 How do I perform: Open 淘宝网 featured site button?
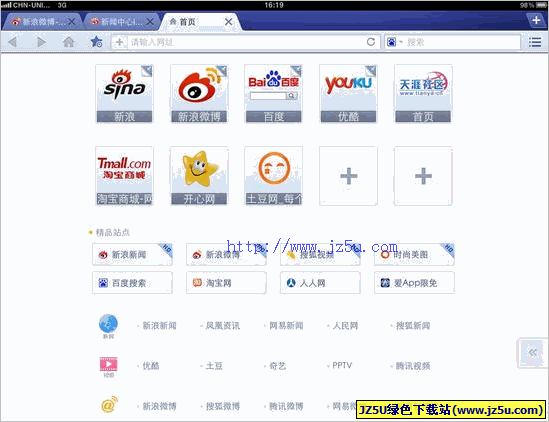[226, 283]
